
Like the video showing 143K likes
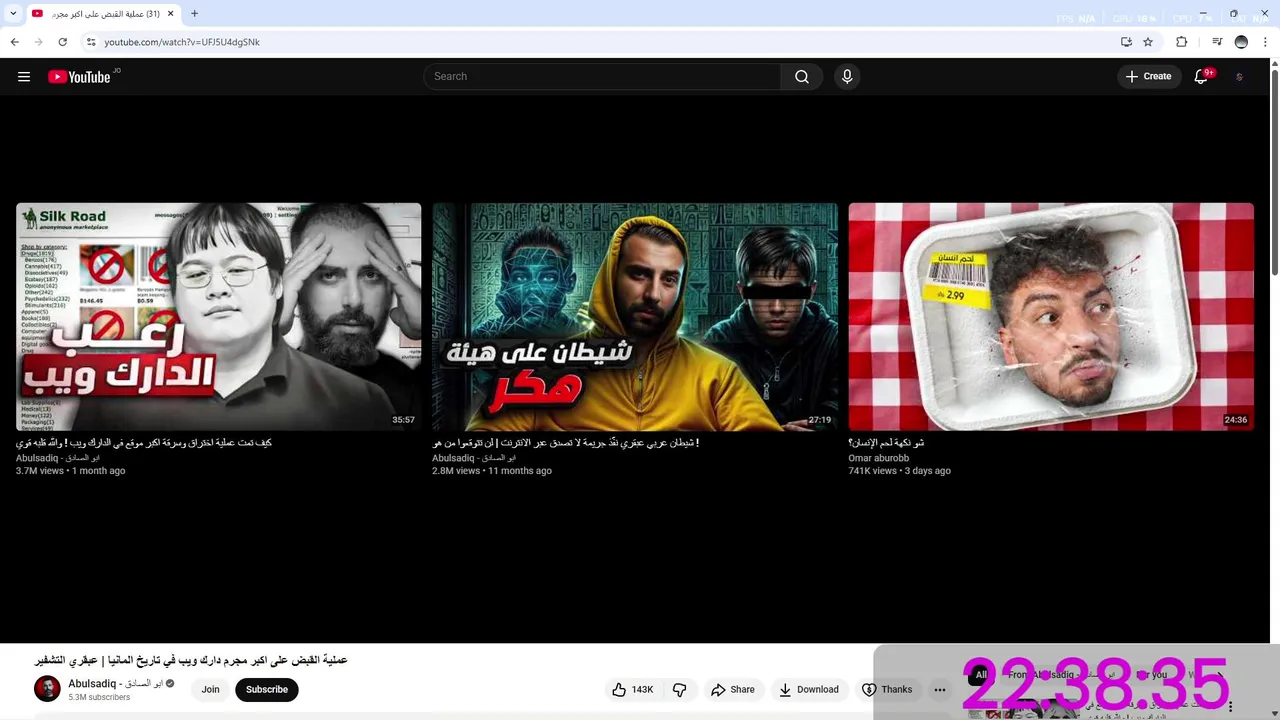pos(633,689)
